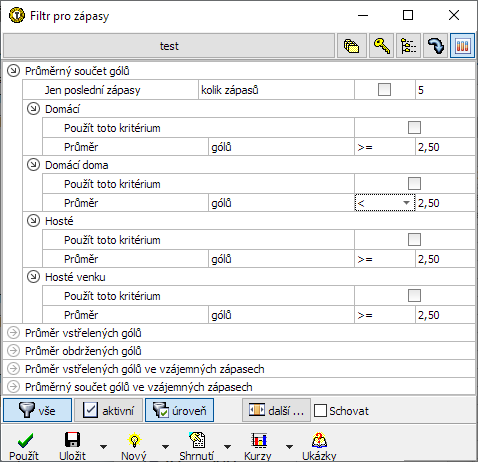Click the Uložit floppy disk icon
The height and width of the screenshot is (462, 478).
(x=72, y=440)
